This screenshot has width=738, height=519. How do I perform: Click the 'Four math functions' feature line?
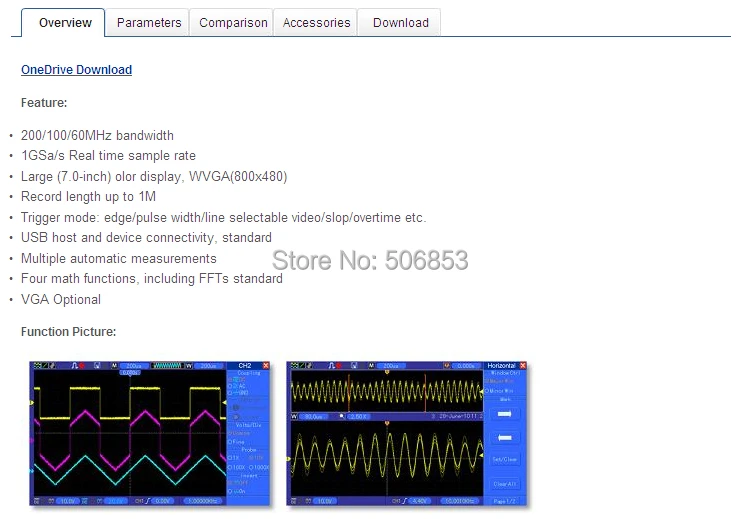pyautogui.click(x=152, y=279)
